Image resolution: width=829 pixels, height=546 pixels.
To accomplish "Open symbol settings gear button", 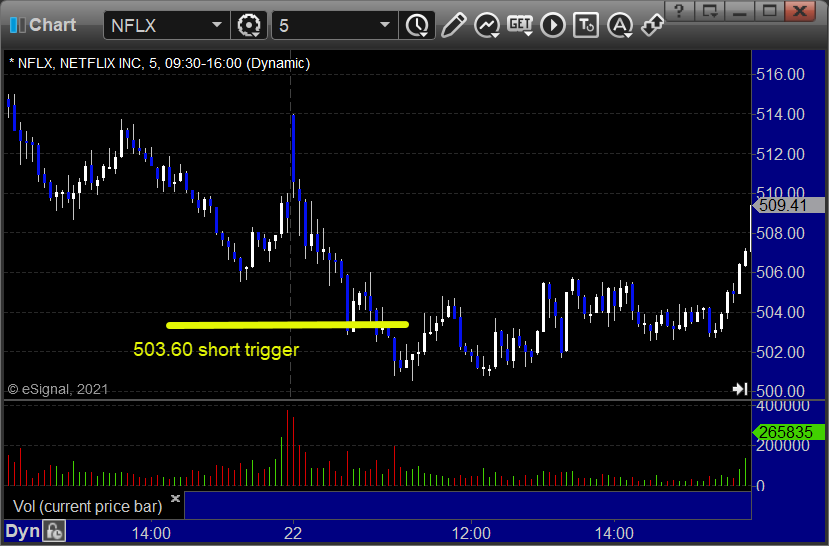I will (x=249, y=25).
